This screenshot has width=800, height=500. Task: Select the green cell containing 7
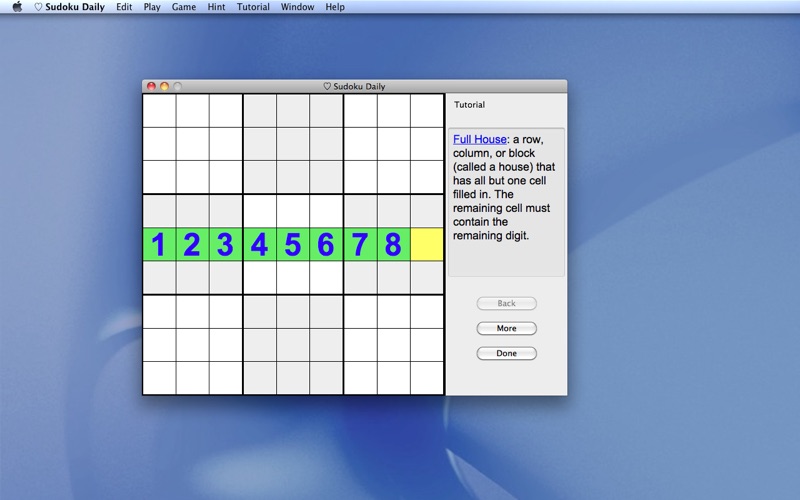(x=360, y=244)
